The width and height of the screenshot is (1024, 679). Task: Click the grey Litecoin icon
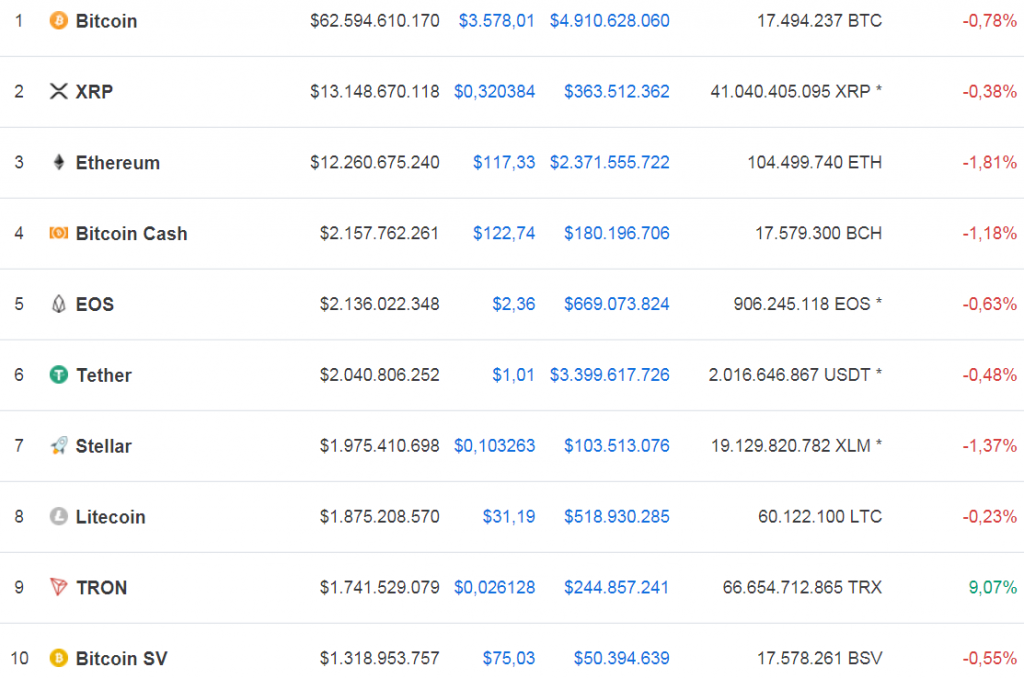point(59,516)
